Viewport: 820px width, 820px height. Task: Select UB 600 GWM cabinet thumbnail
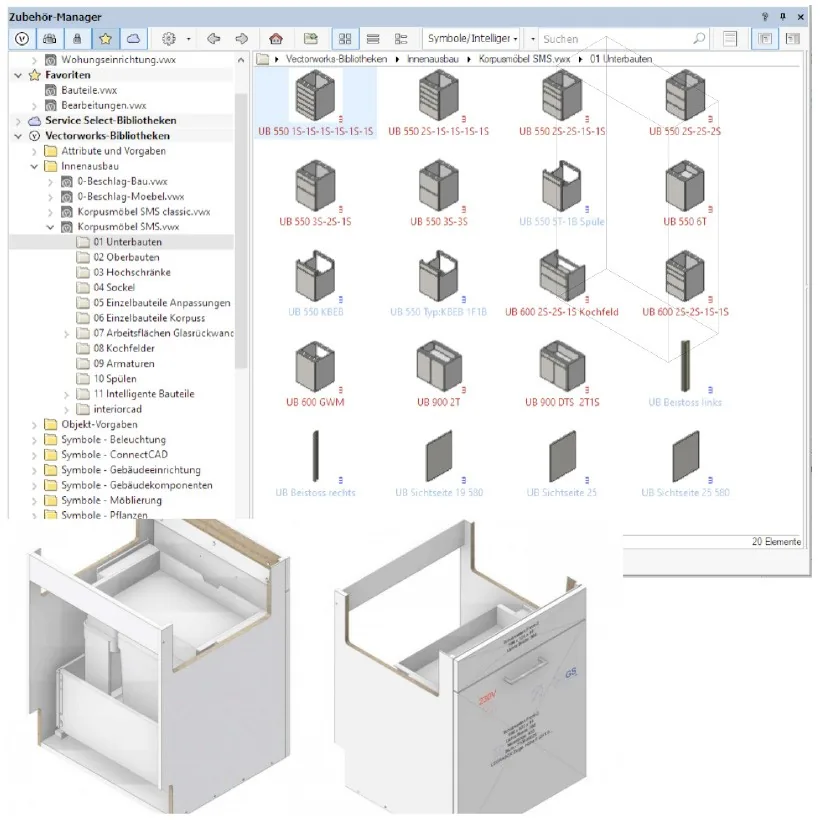315,374
